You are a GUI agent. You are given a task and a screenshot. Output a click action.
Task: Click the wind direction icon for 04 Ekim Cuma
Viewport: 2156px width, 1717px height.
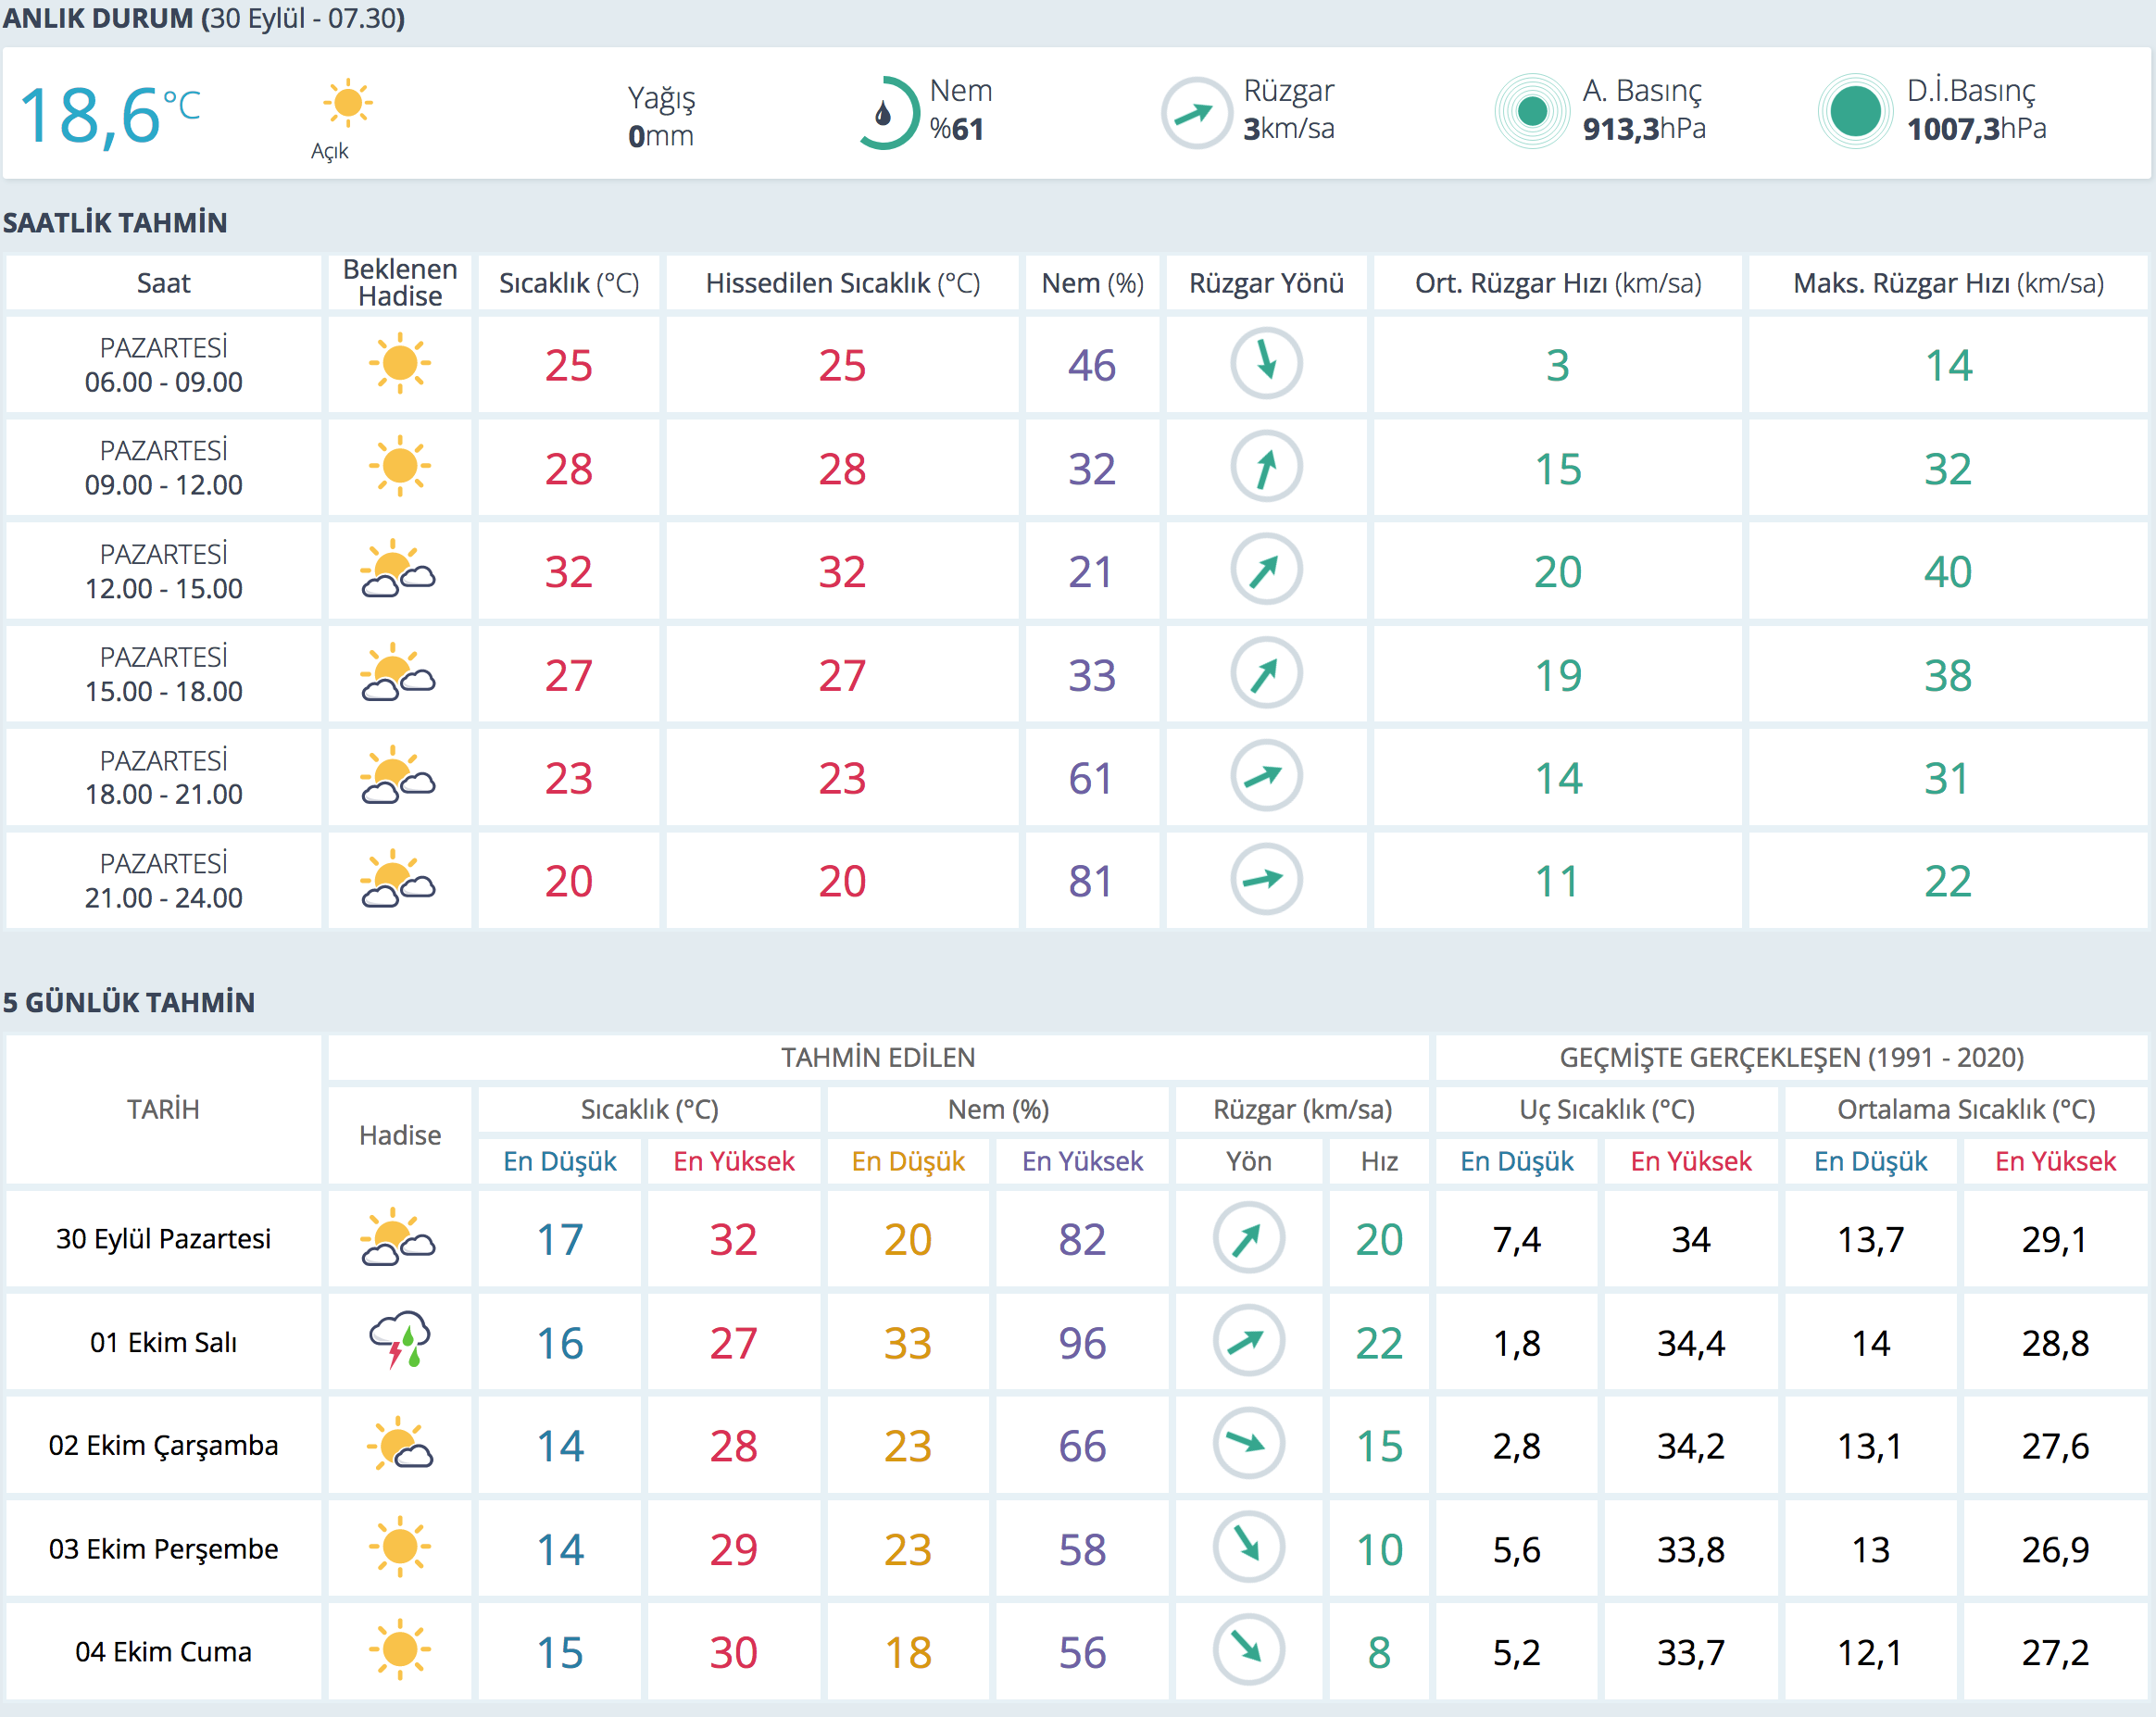[1248, 1650]
